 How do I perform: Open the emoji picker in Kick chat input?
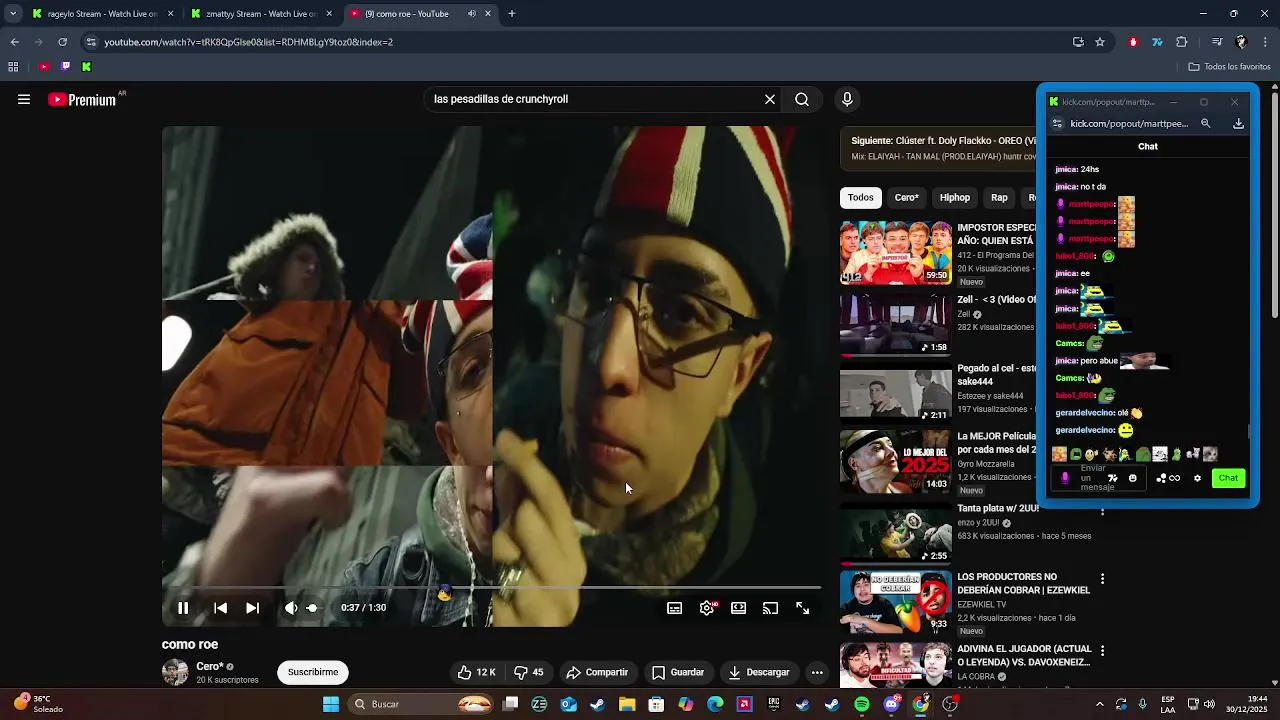pos(1132,478)
